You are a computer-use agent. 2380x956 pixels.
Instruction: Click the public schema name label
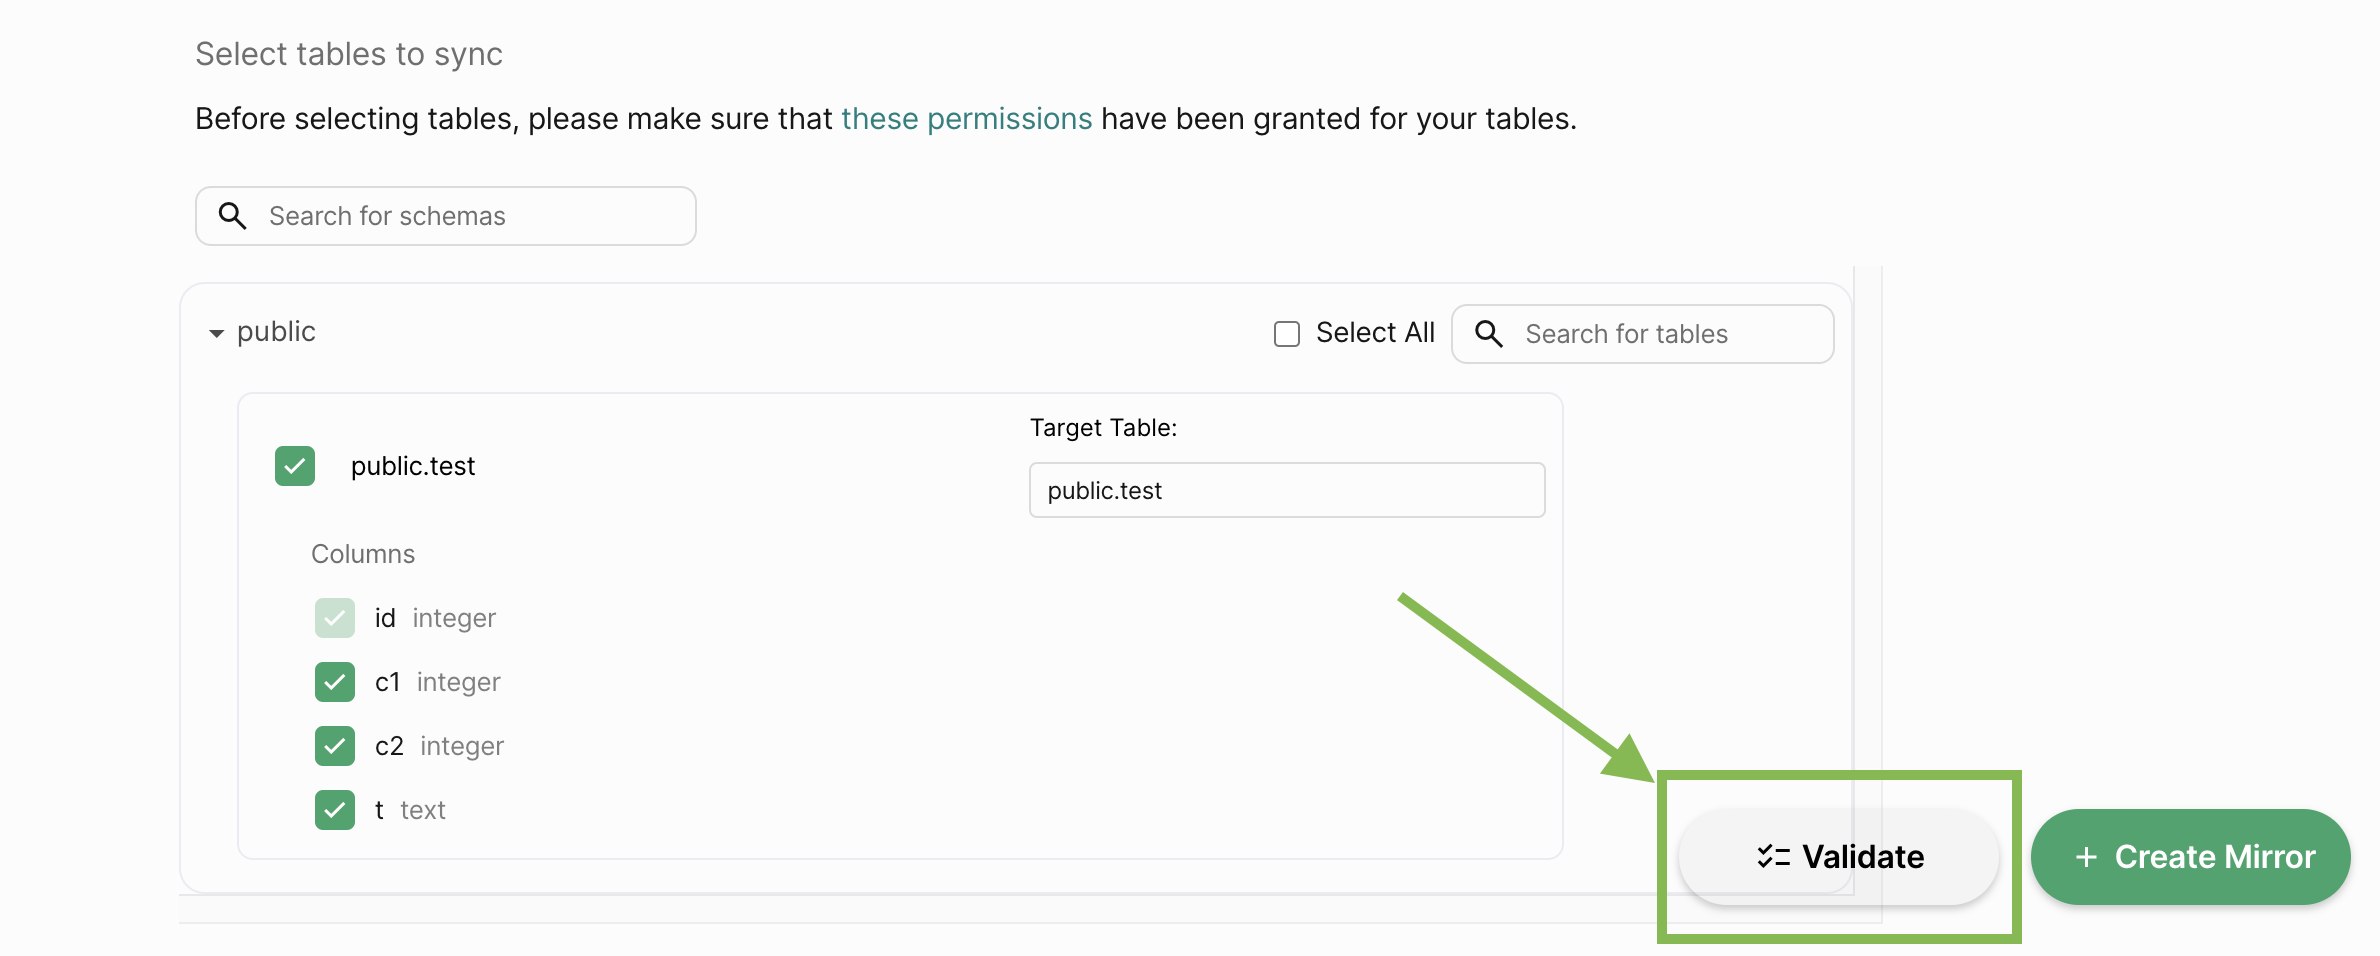point(276,332)
